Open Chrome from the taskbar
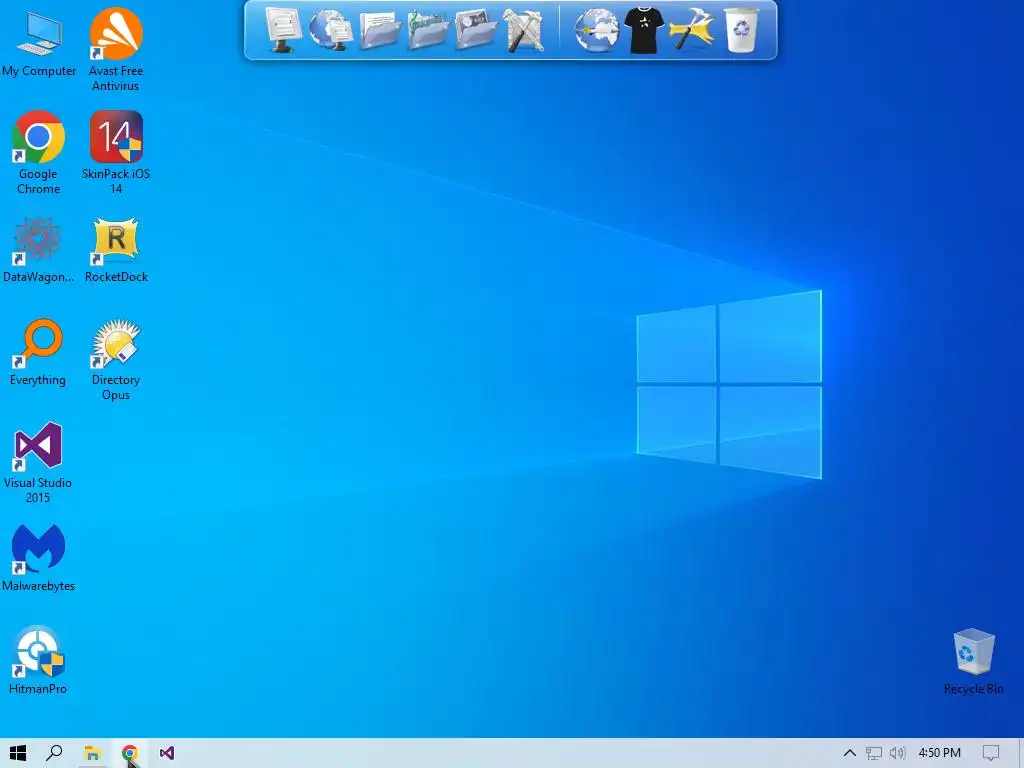This screenshot has height=768, width=1024. (x=129, y=753)
